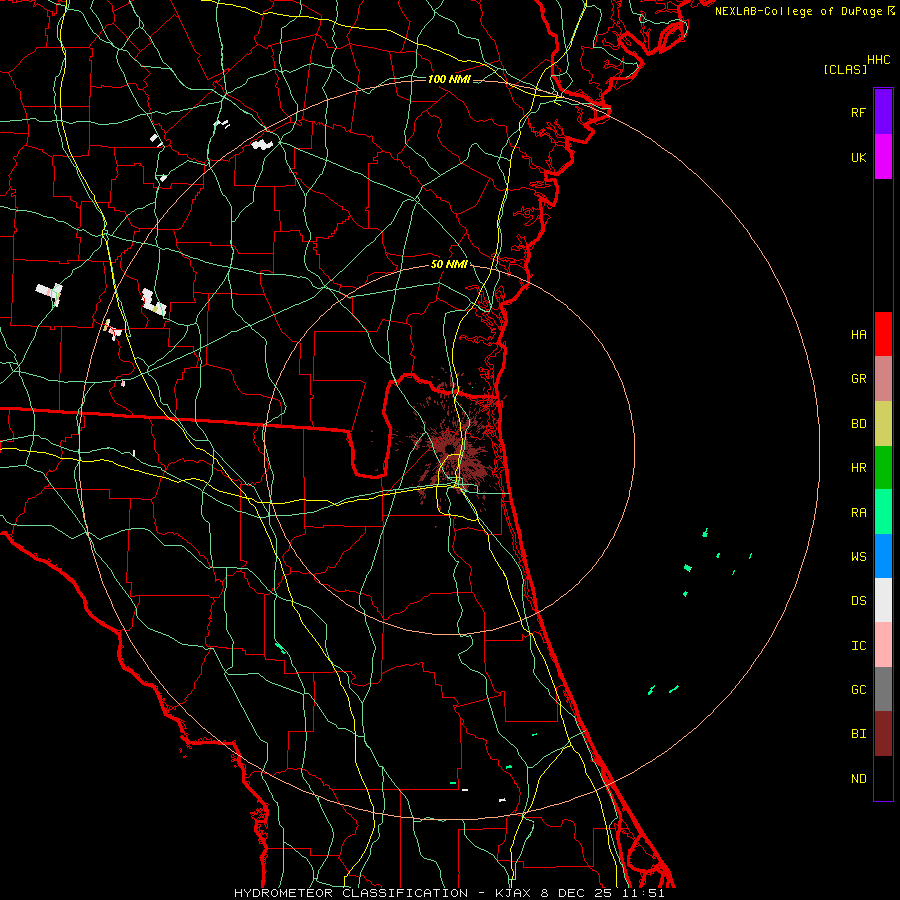Click the DS white legend swatch
The width and height of the screenshot is (900, 900).
883,600
